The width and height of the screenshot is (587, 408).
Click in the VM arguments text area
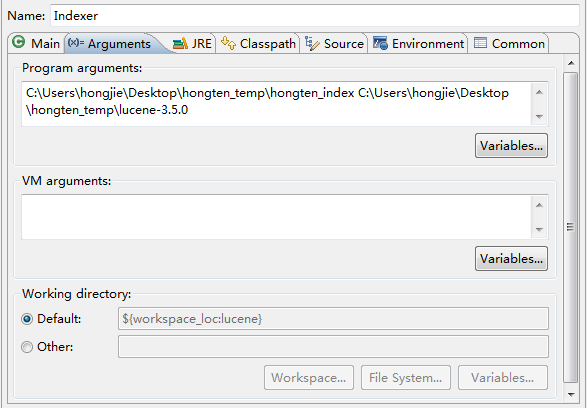(x=276, y=217)
